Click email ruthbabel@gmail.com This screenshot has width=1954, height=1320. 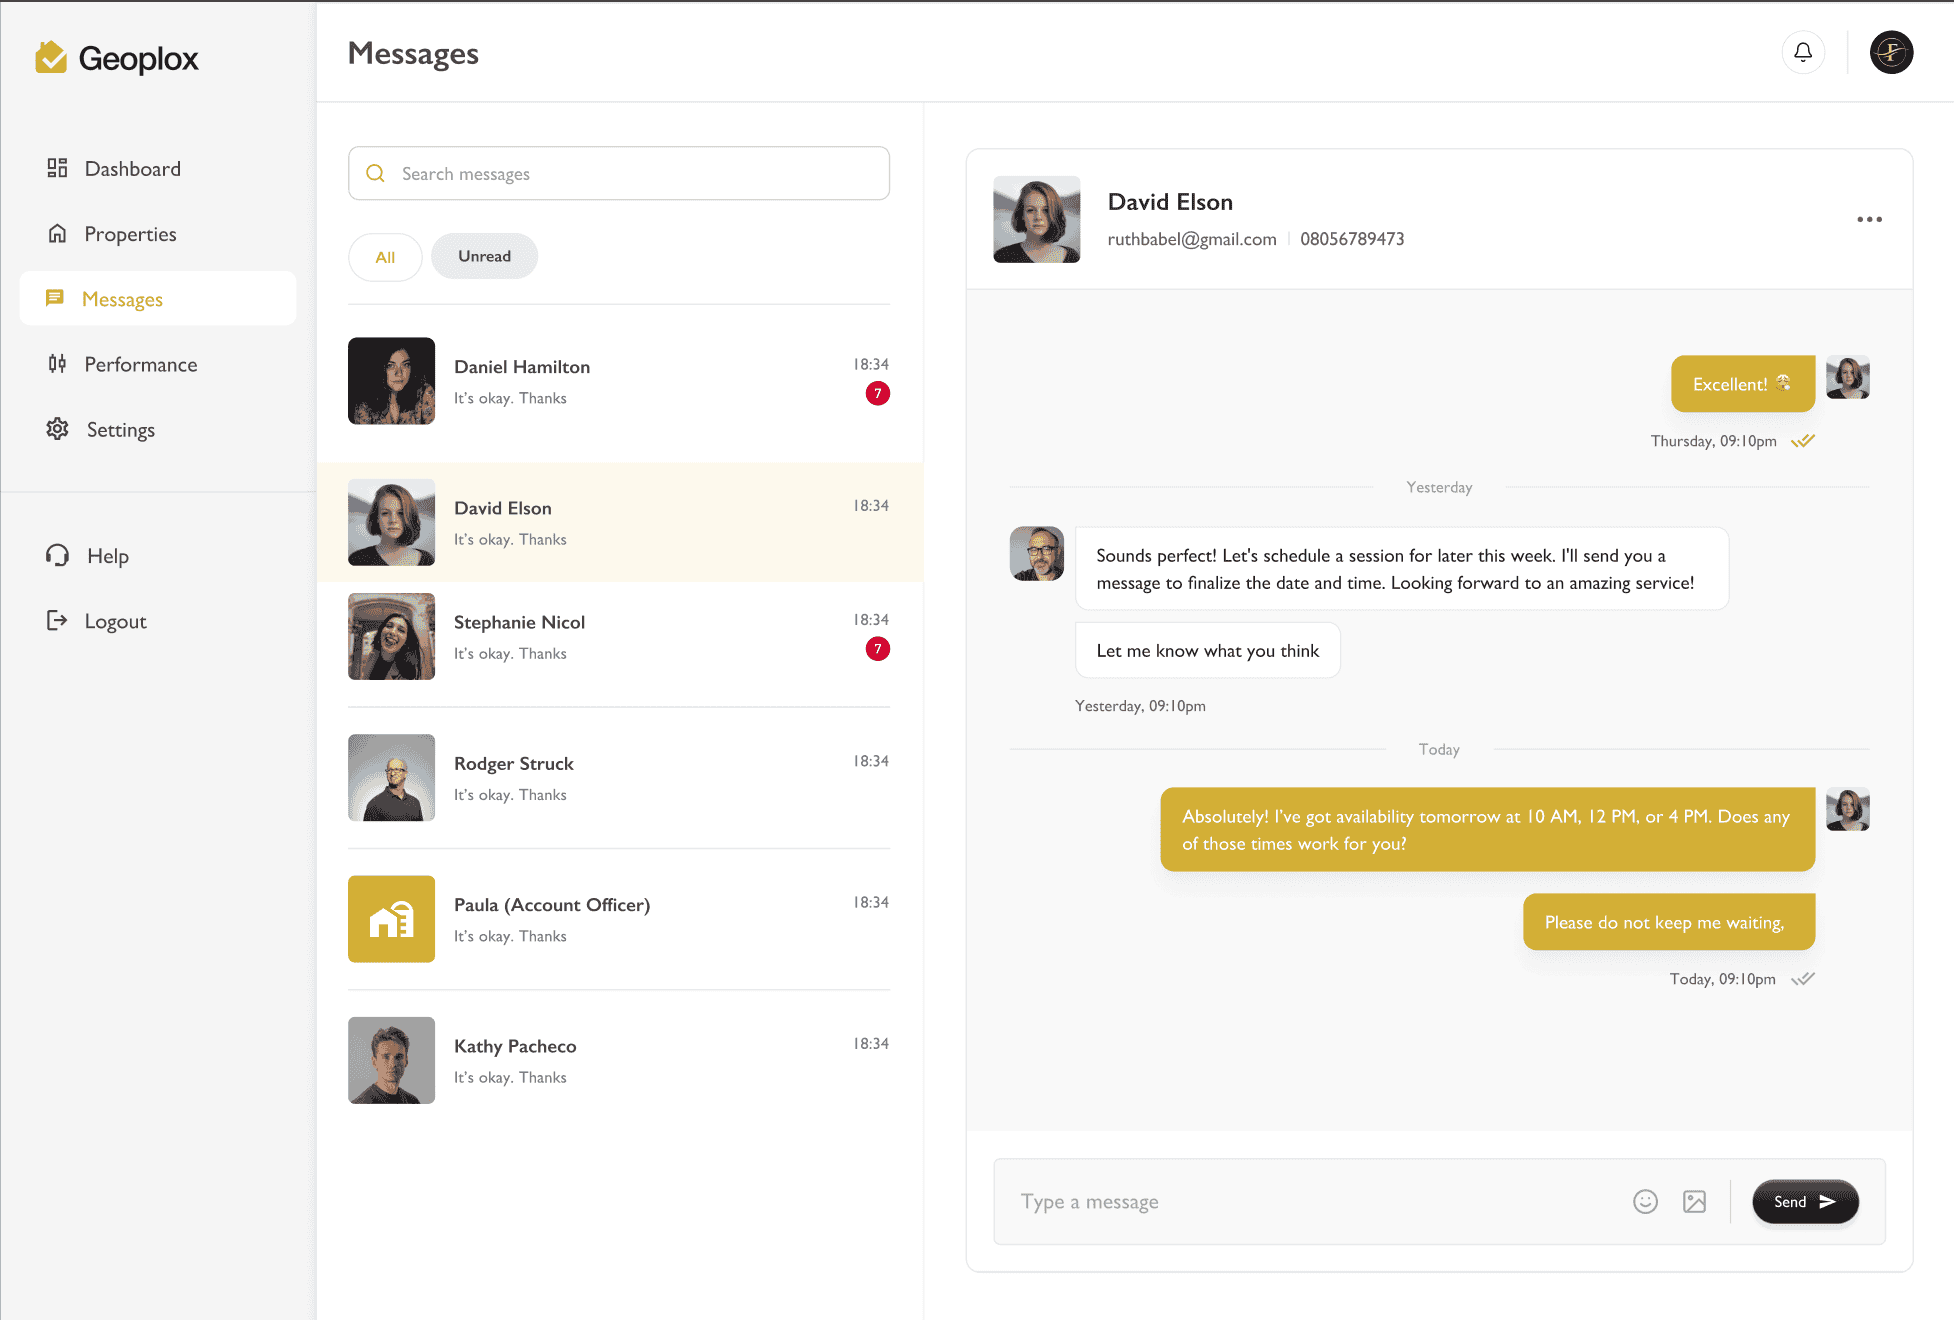click(1192, 239)
